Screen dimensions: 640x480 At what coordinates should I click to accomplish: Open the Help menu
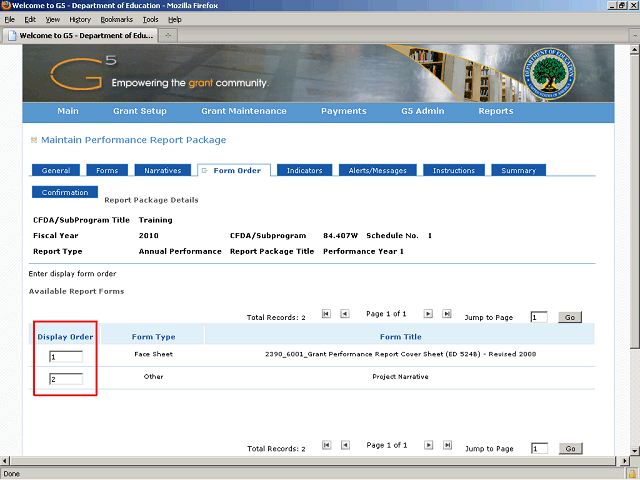pyautogui.click(x=175, y=20)
